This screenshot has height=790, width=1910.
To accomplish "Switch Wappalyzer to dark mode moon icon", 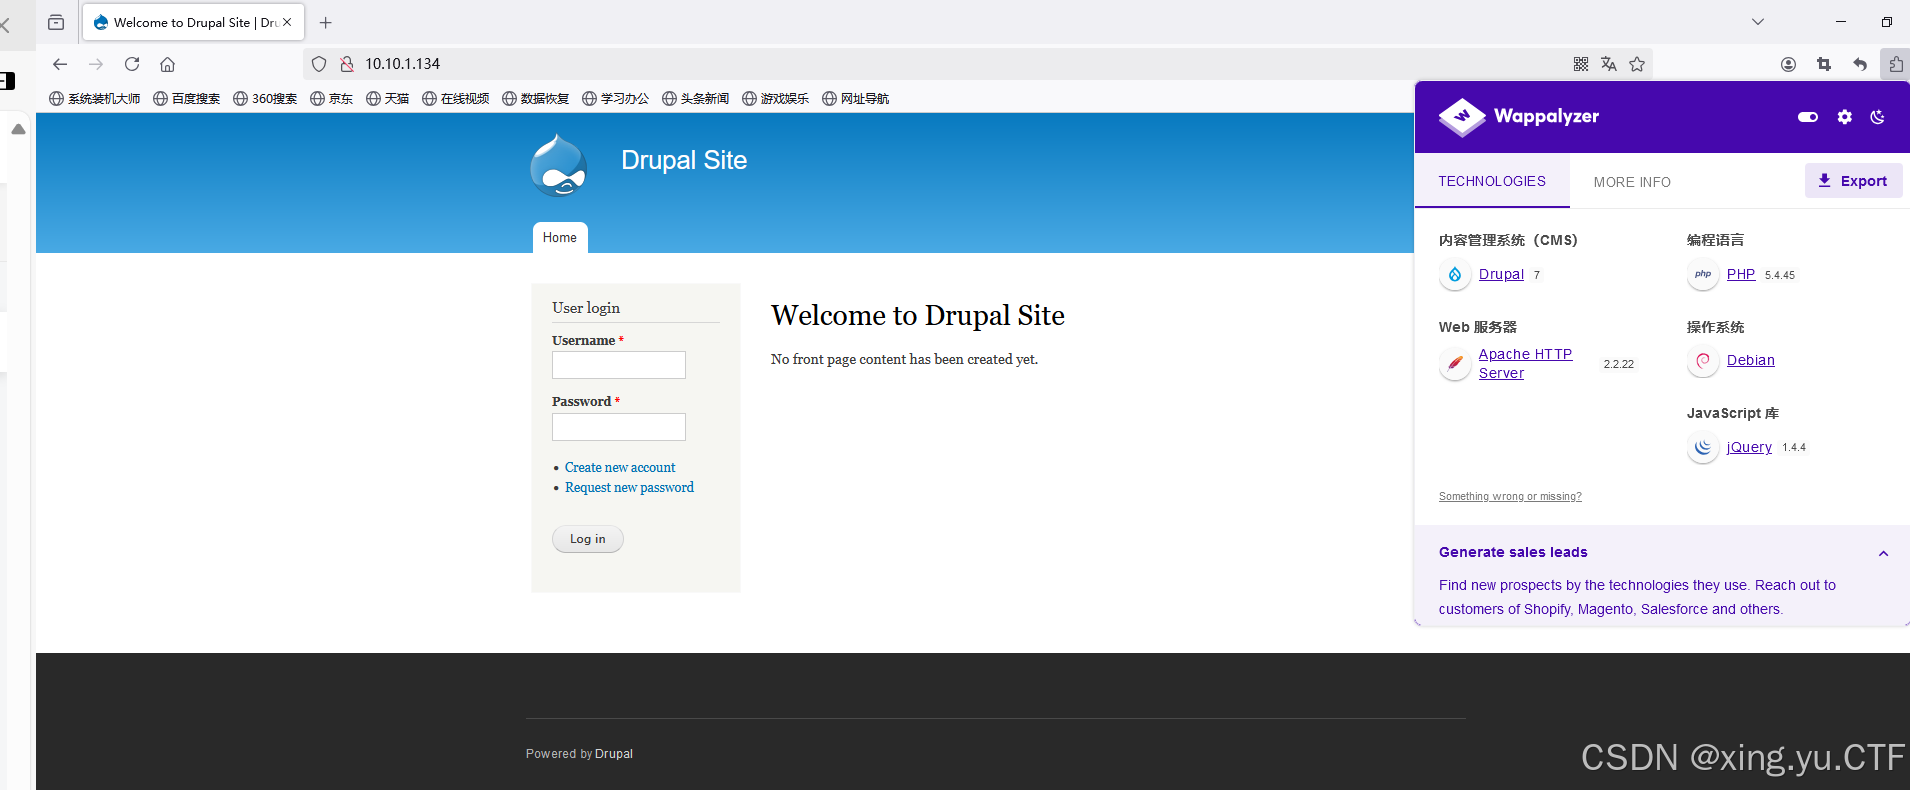I will point(1878,117).
